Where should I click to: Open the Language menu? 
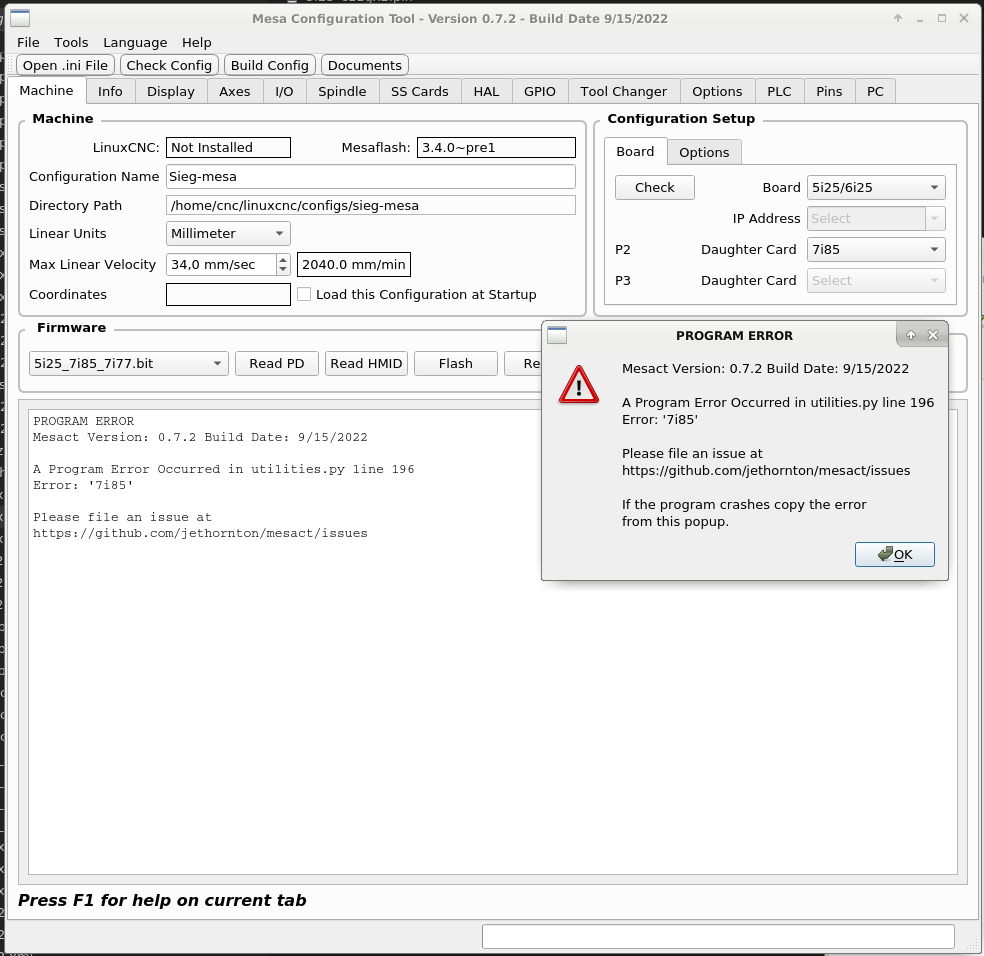(135, 43)
